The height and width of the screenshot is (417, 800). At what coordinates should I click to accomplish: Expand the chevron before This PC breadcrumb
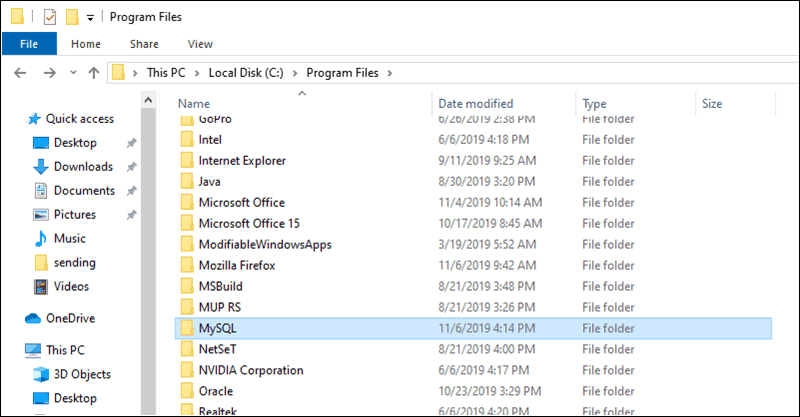pyautogui.click(x=135, y=73)
